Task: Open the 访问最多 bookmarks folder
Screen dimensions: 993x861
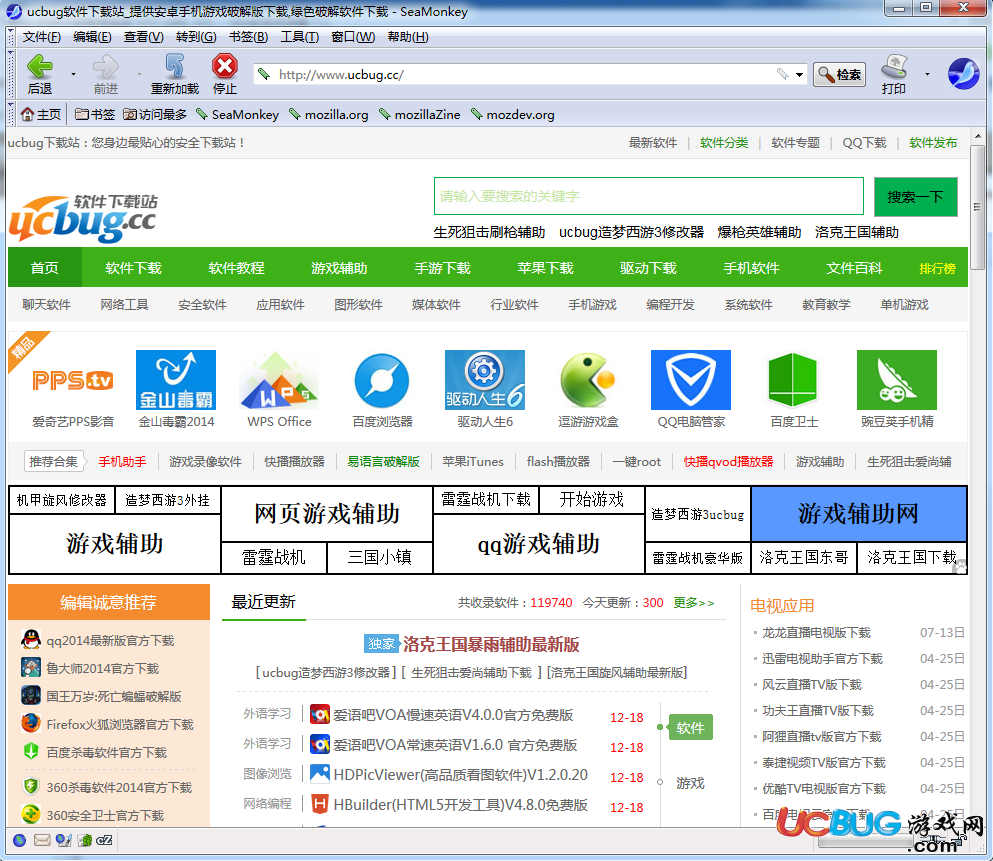Action: 155,115
